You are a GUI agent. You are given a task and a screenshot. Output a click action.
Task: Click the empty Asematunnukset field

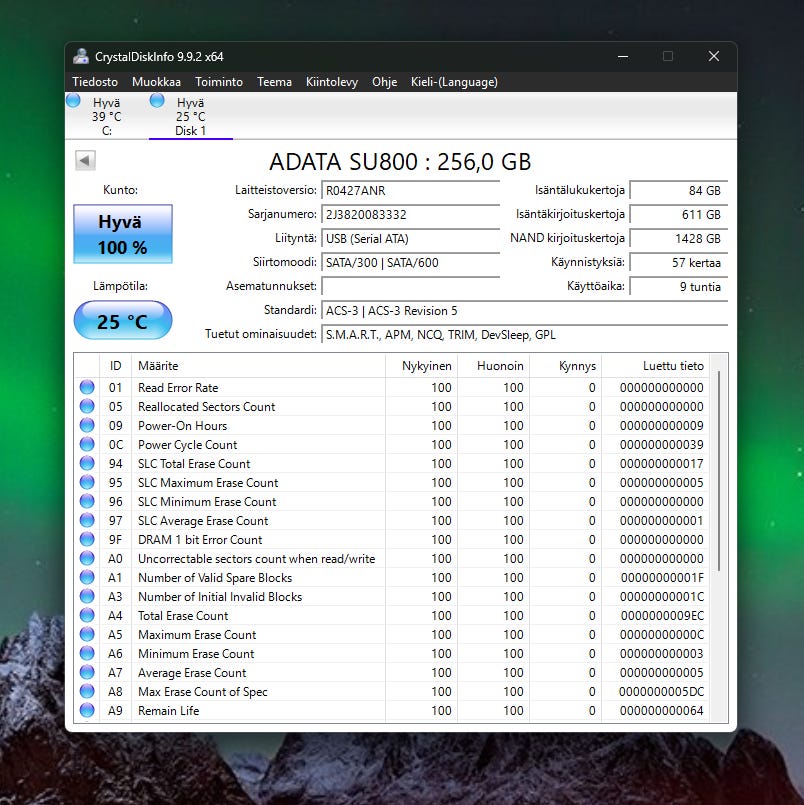coord(410,286)
